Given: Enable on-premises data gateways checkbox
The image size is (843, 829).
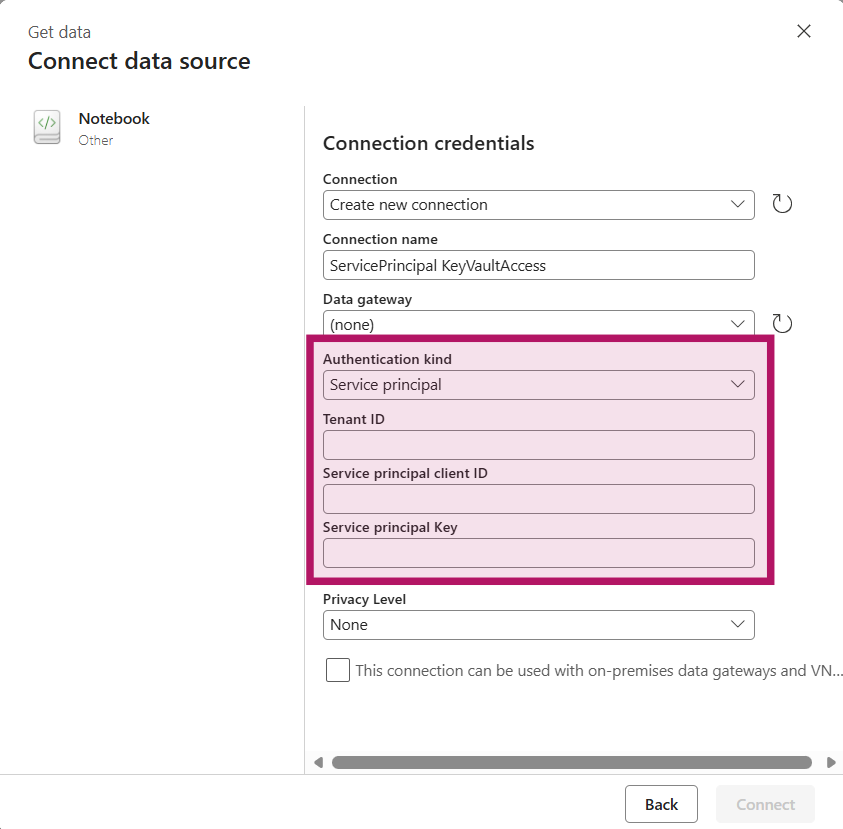Looking at the screenshot, I should (338, 670).
